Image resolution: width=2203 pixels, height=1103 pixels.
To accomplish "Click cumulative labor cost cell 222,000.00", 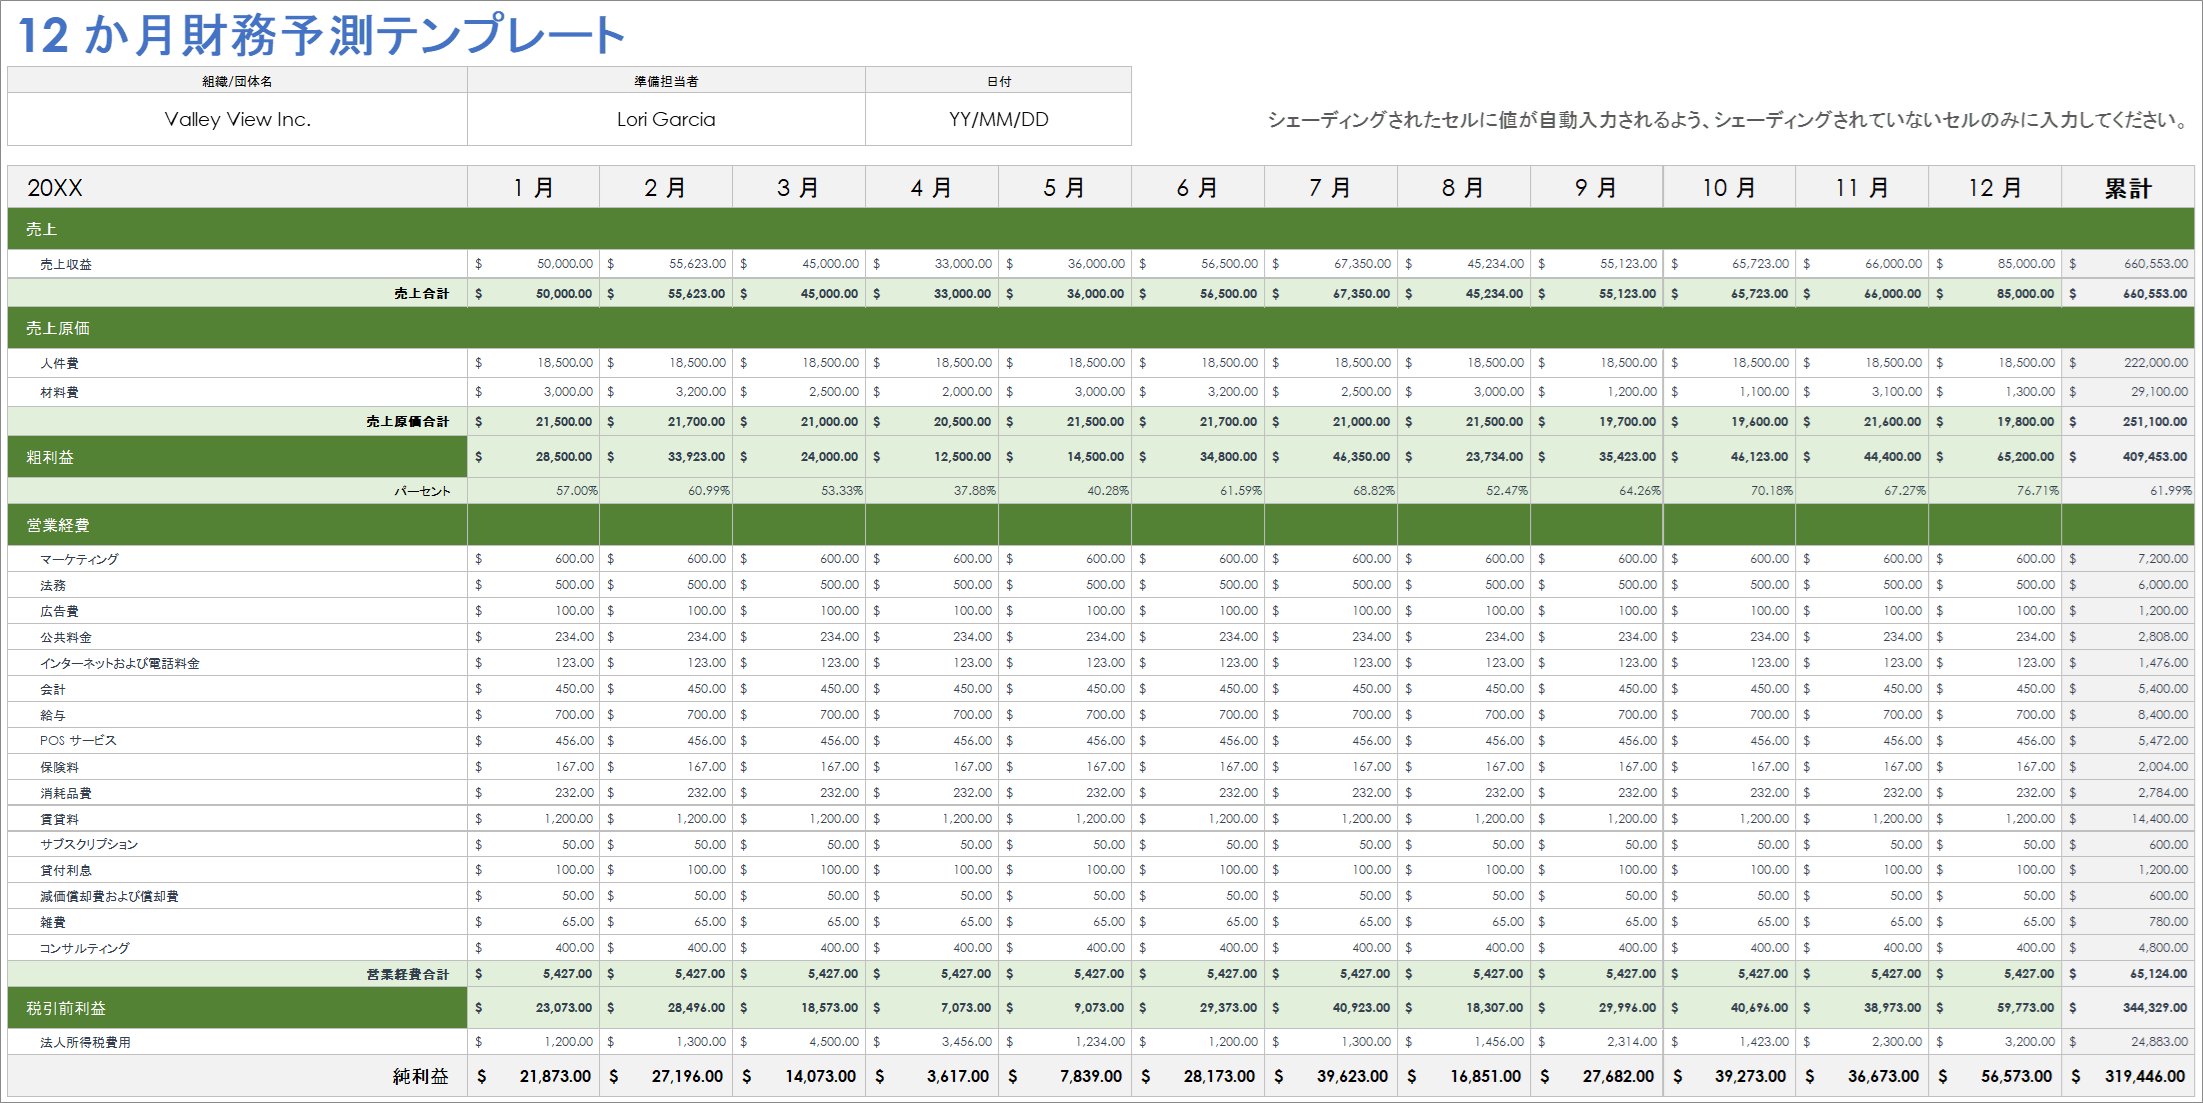I will (2128, 363).
